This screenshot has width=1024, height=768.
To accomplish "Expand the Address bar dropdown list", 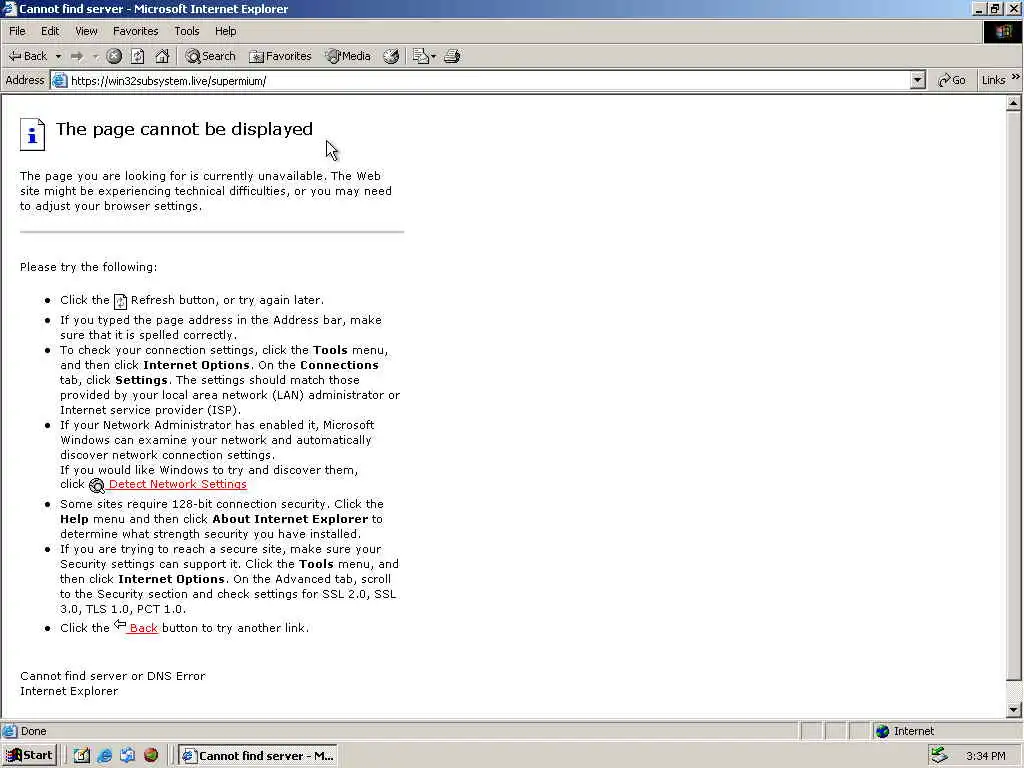I will [x=918, y=80].
